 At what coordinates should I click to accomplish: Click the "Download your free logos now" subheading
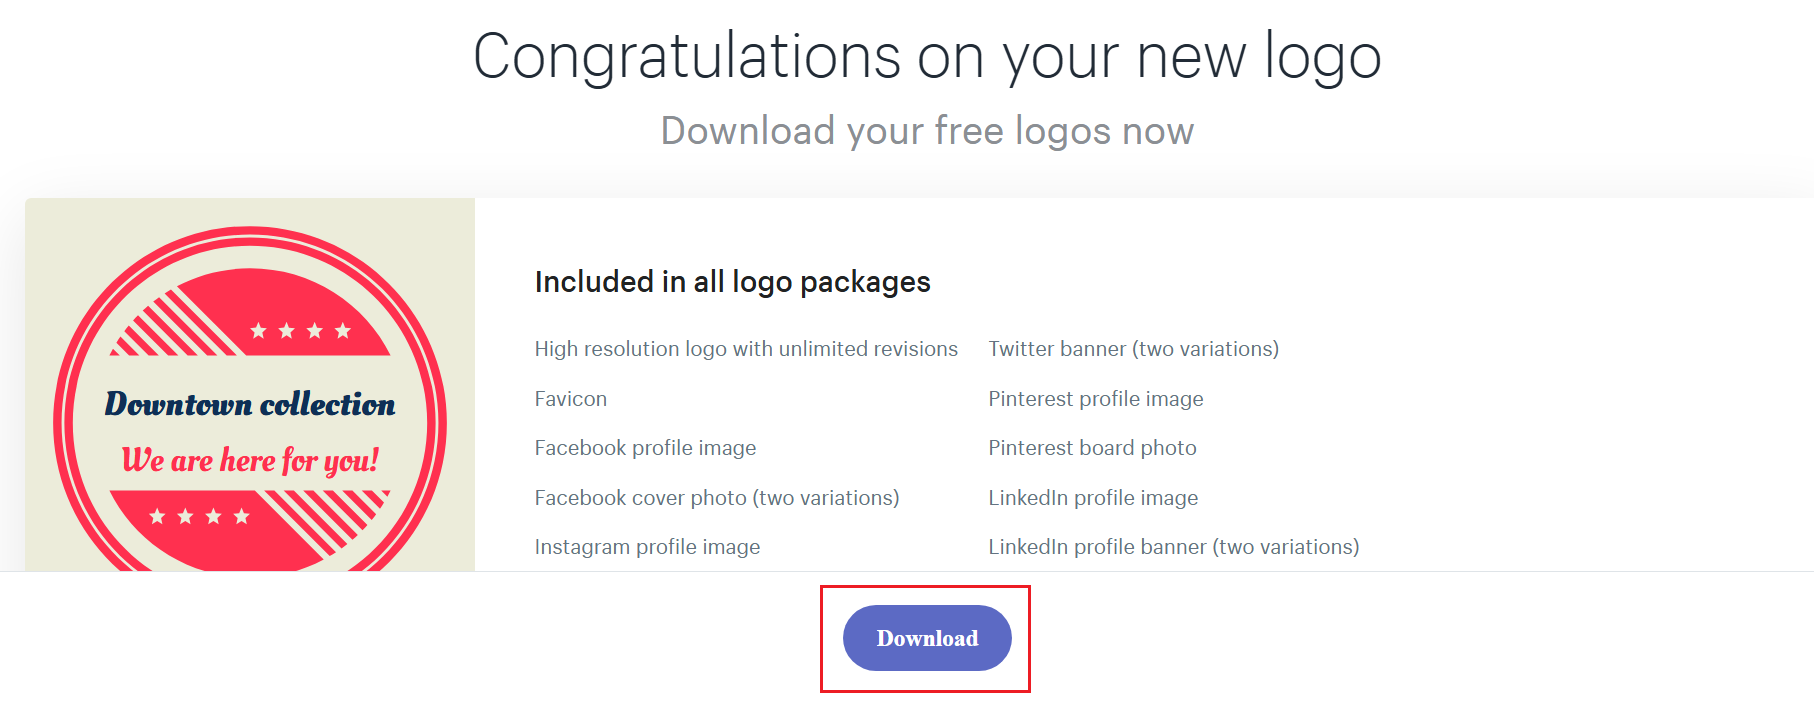[927, 131]
